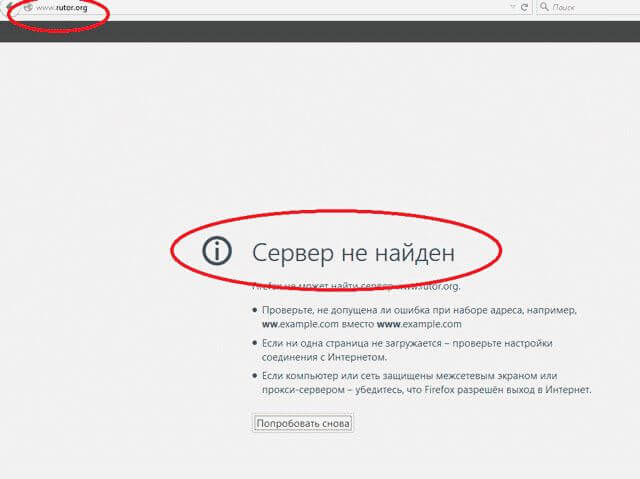The image size is (640, 479).
Task: Click the back arrow navigation button
Action: coord(8,7)
